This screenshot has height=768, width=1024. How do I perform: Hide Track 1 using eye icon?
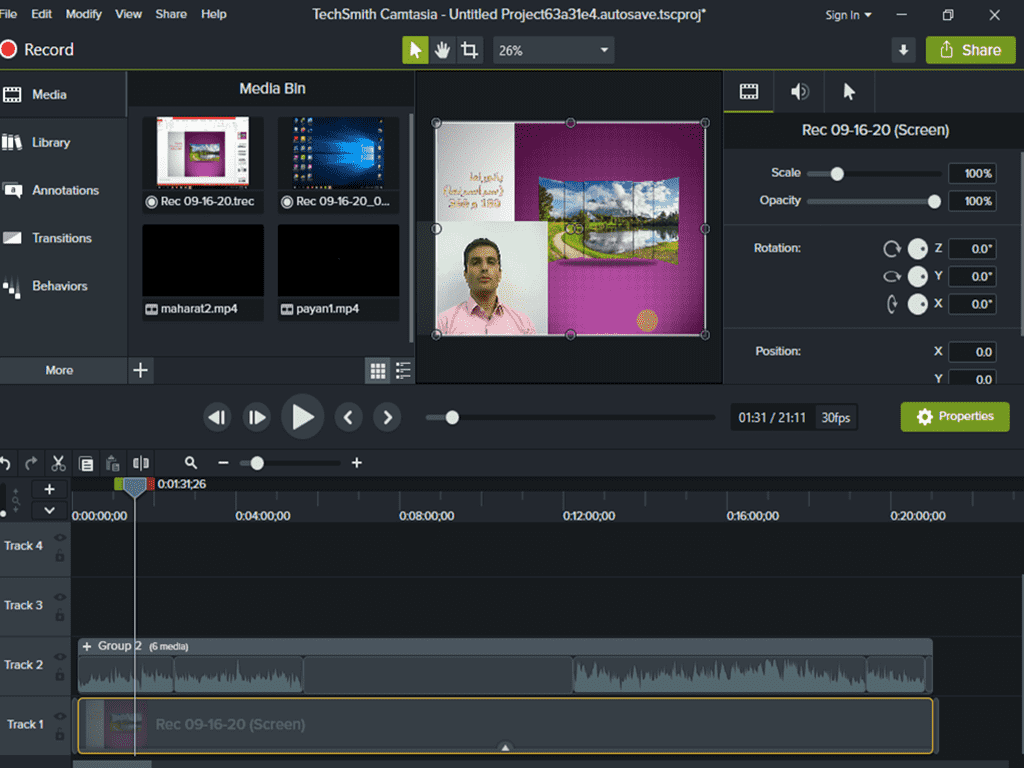point(60,716)
